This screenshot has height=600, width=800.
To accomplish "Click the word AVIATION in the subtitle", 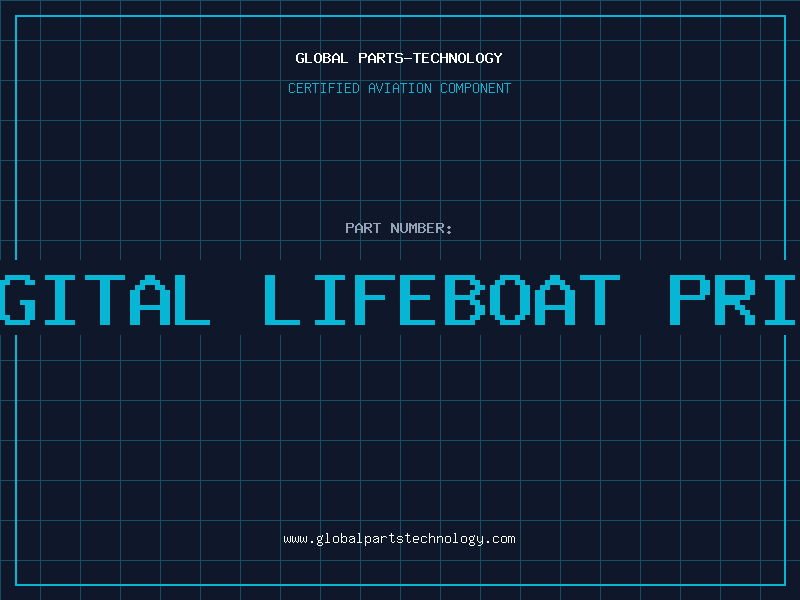I will coord(400,88).
